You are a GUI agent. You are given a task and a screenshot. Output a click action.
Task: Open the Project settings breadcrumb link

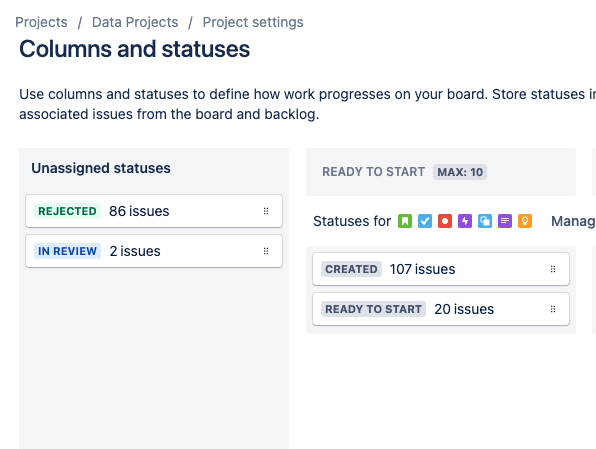click(253, 22)
